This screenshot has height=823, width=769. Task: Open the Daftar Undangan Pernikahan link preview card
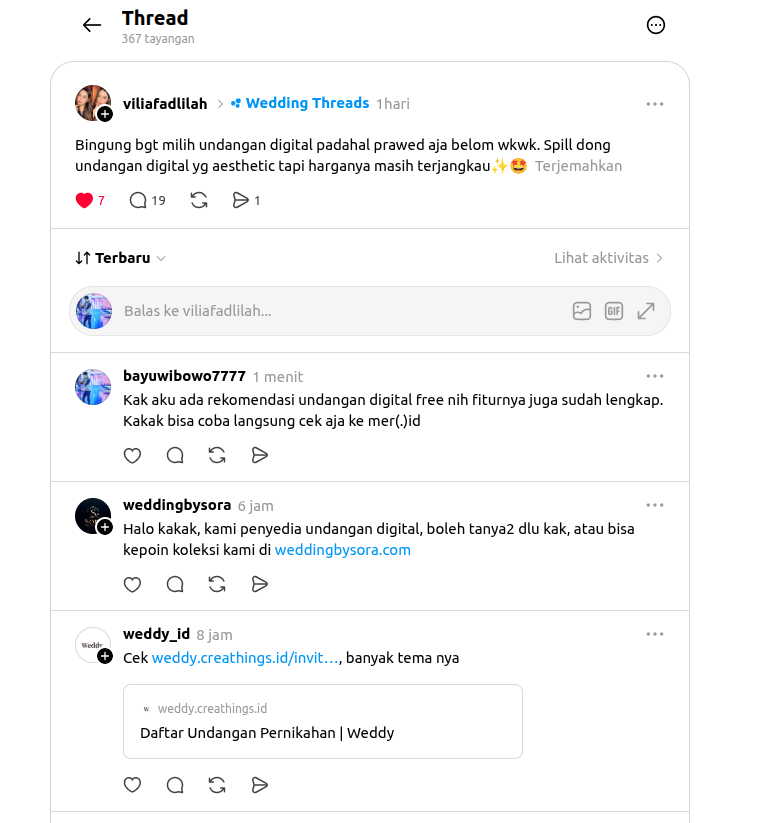(323, 722)
